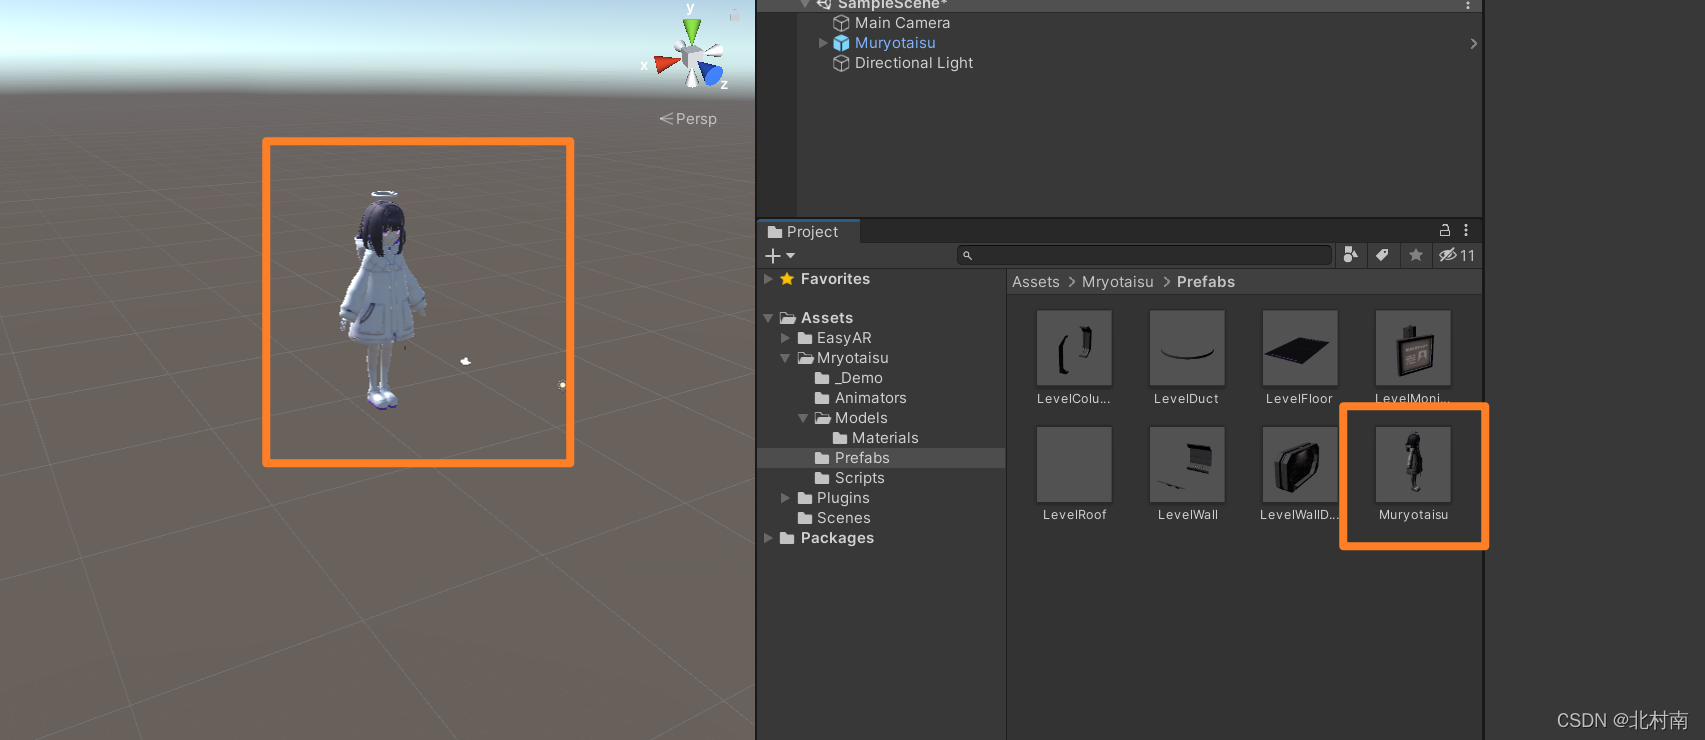The image size is (1705, 740).
Task: Switch to the Project tab
Action: coord(808,231)
